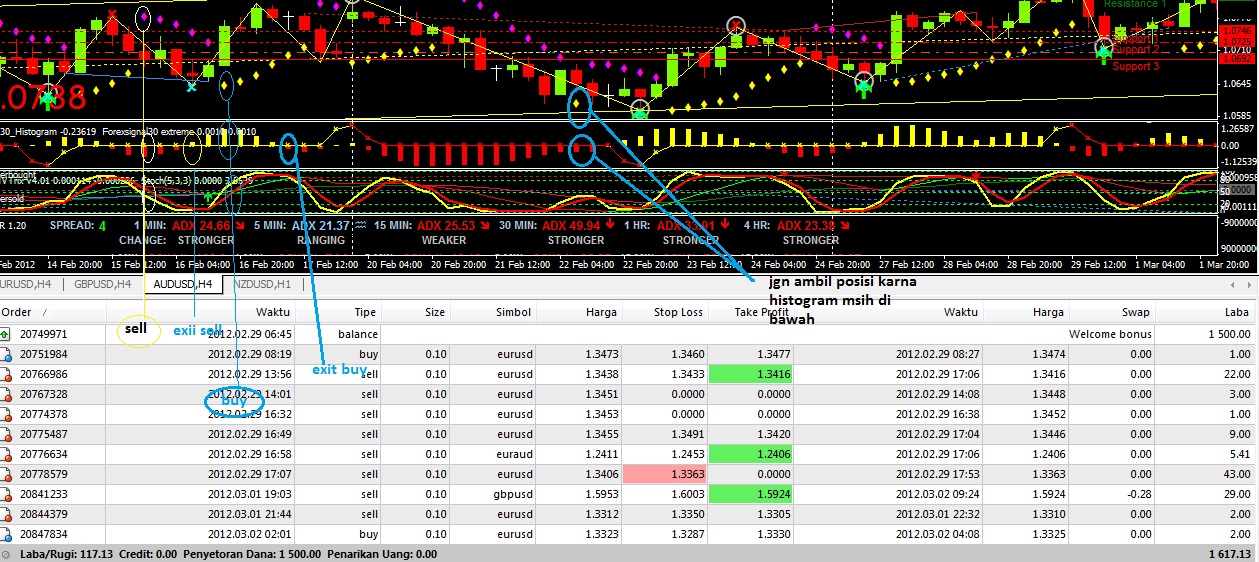Click the Welcome bonus comment cell
This screenshot has height=562, width=1259.
pos(1110,334)
